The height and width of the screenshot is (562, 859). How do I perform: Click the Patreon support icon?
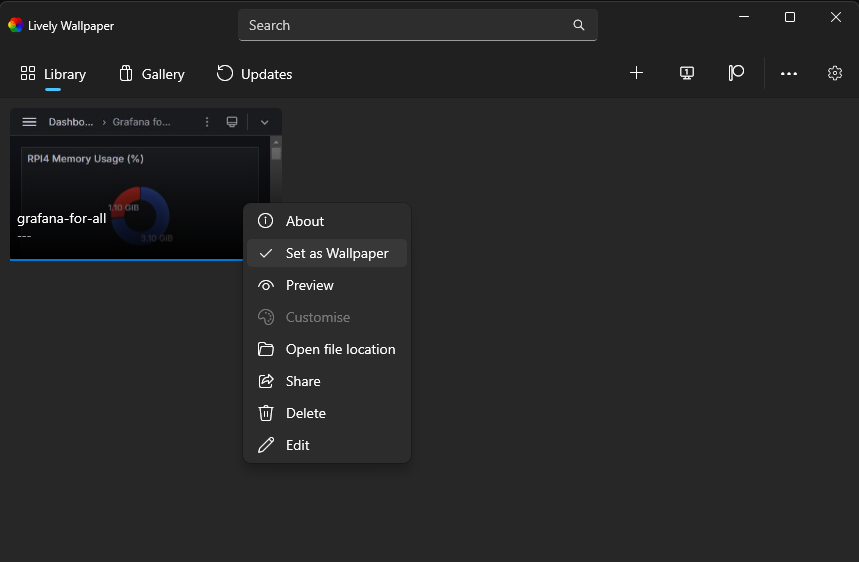736,73
